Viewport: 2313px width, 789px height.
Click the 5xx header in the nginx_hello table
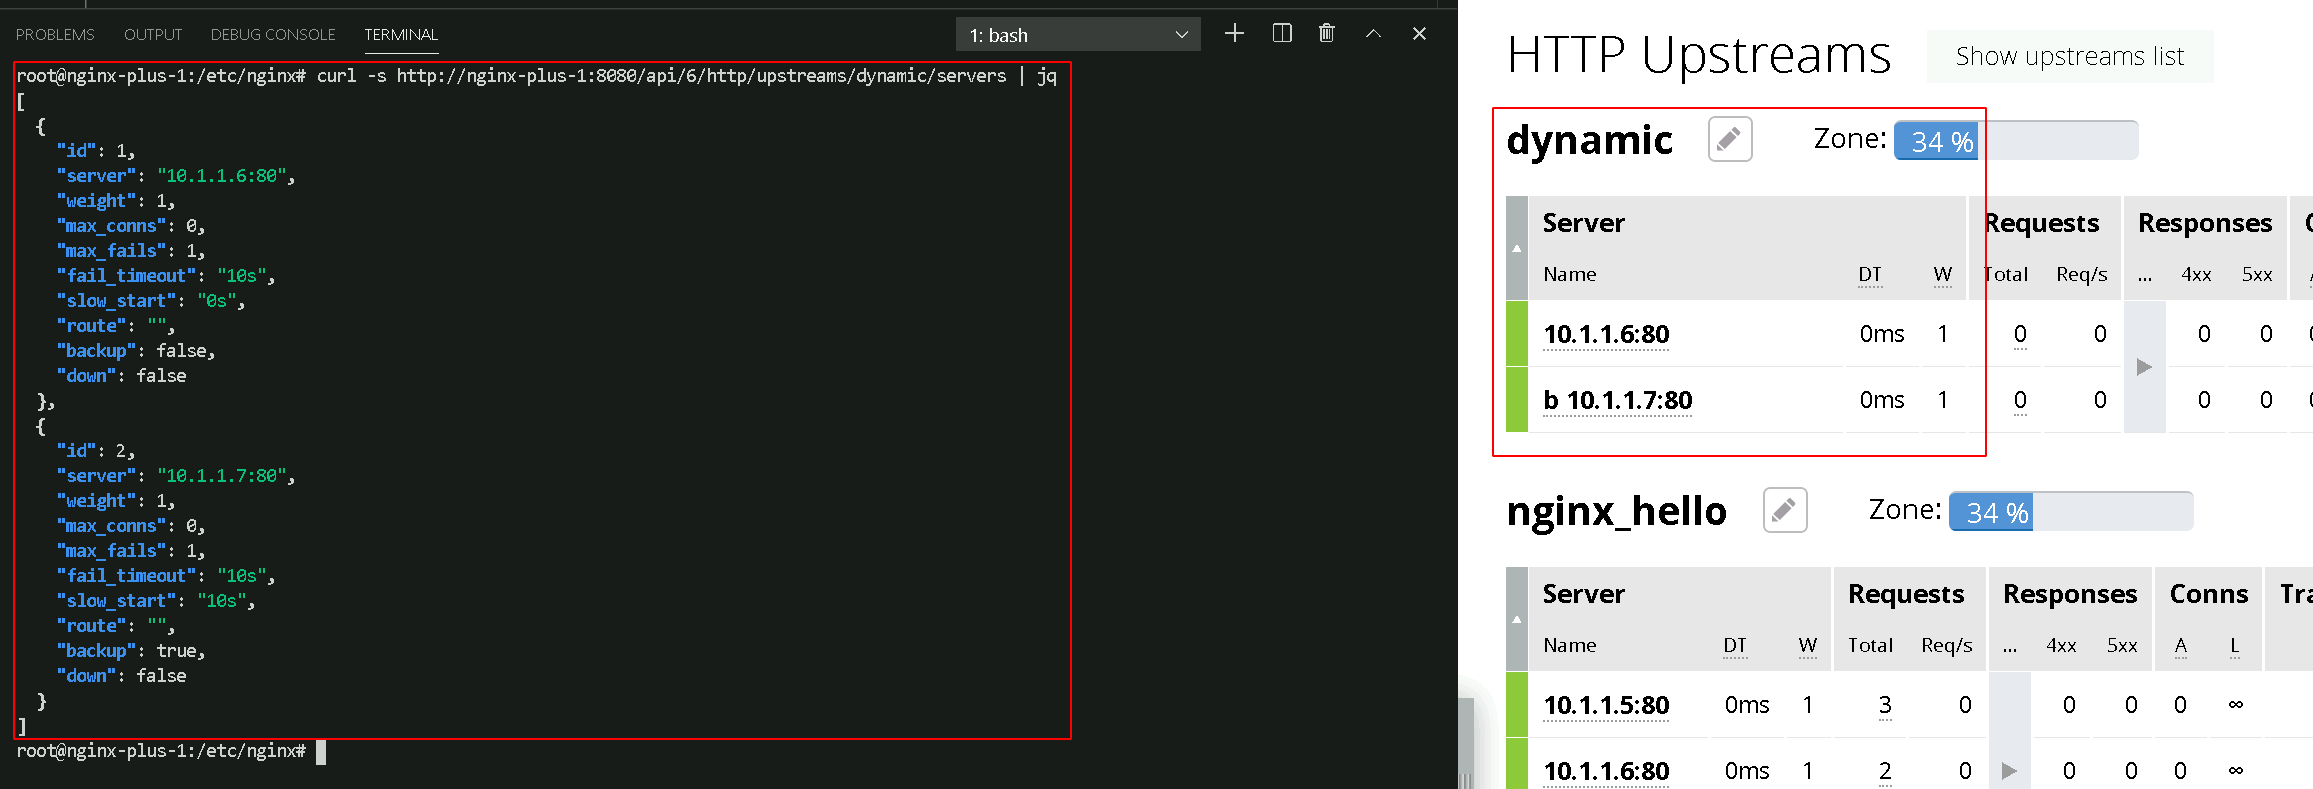click(2122, 645)
